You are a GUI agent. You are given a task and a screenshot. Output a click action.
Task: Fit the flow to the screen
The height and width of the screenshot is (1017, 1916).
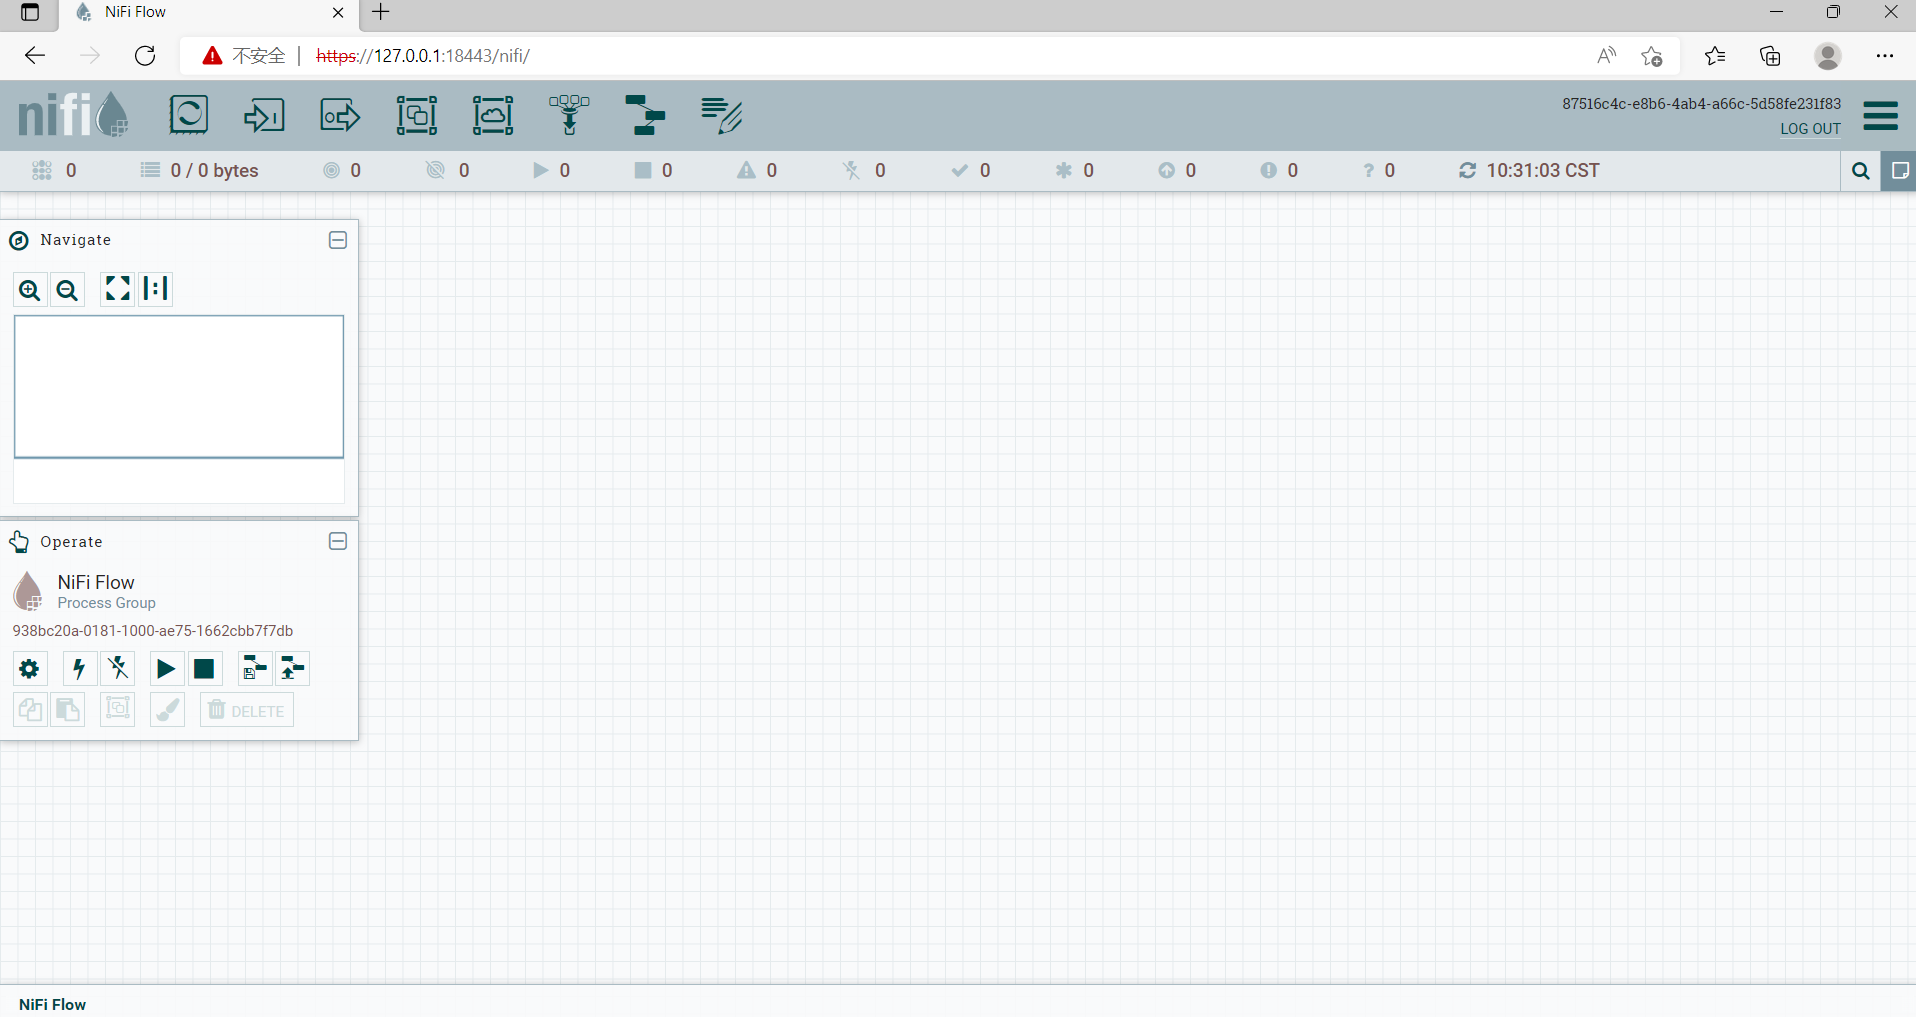117,289
